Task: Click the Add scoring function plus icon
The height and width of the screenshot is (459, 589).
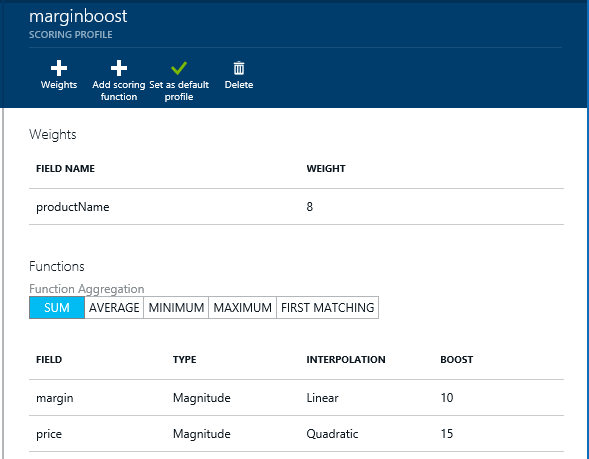Action: 119,68
